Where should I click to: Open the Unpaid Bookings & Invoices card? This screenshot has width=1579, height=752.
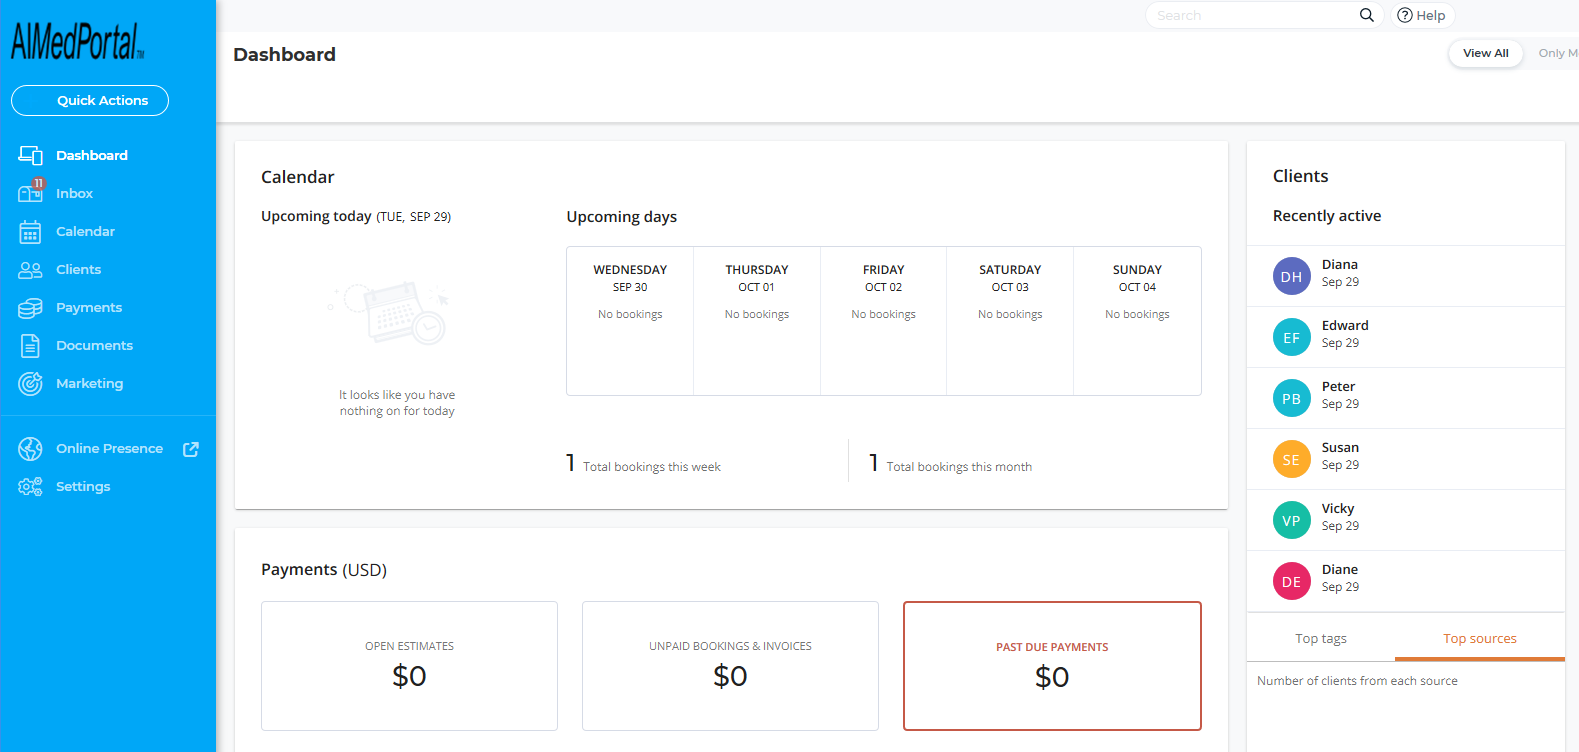(730, 666)
